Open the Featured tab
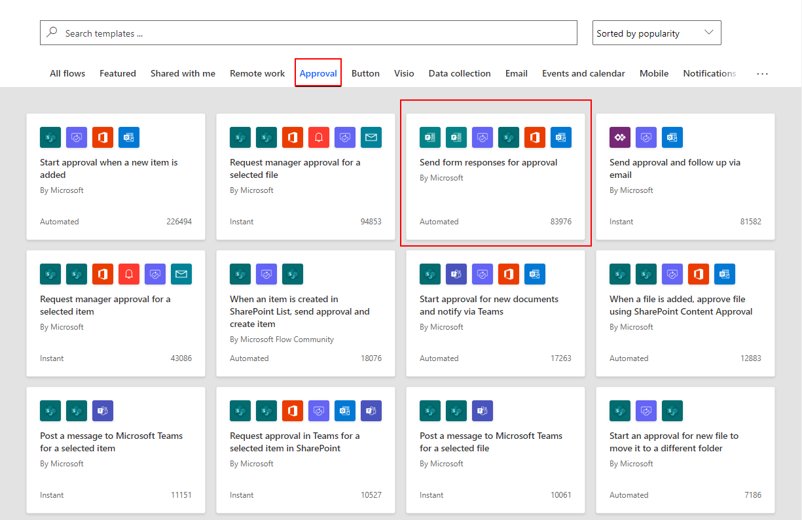 click(118, 74)
